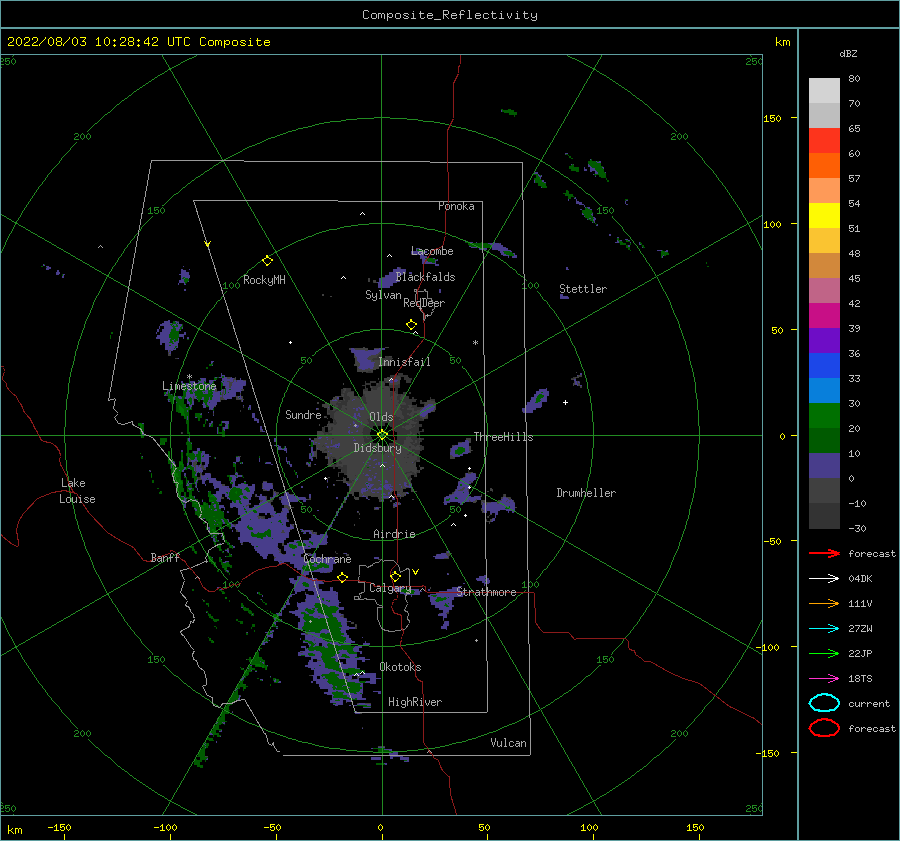Click the Ponoka label

[x=456, y=206]
